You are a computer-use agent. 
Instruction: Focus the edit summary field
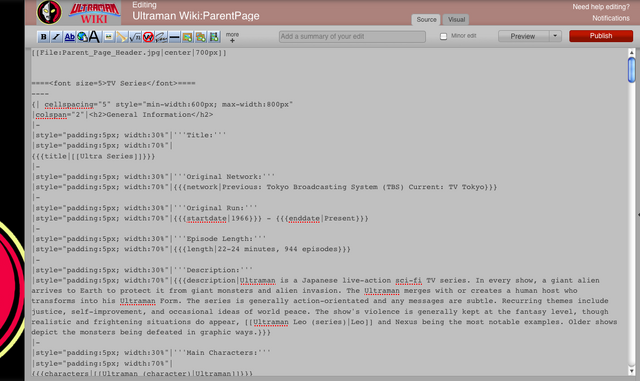coord(352,36)
